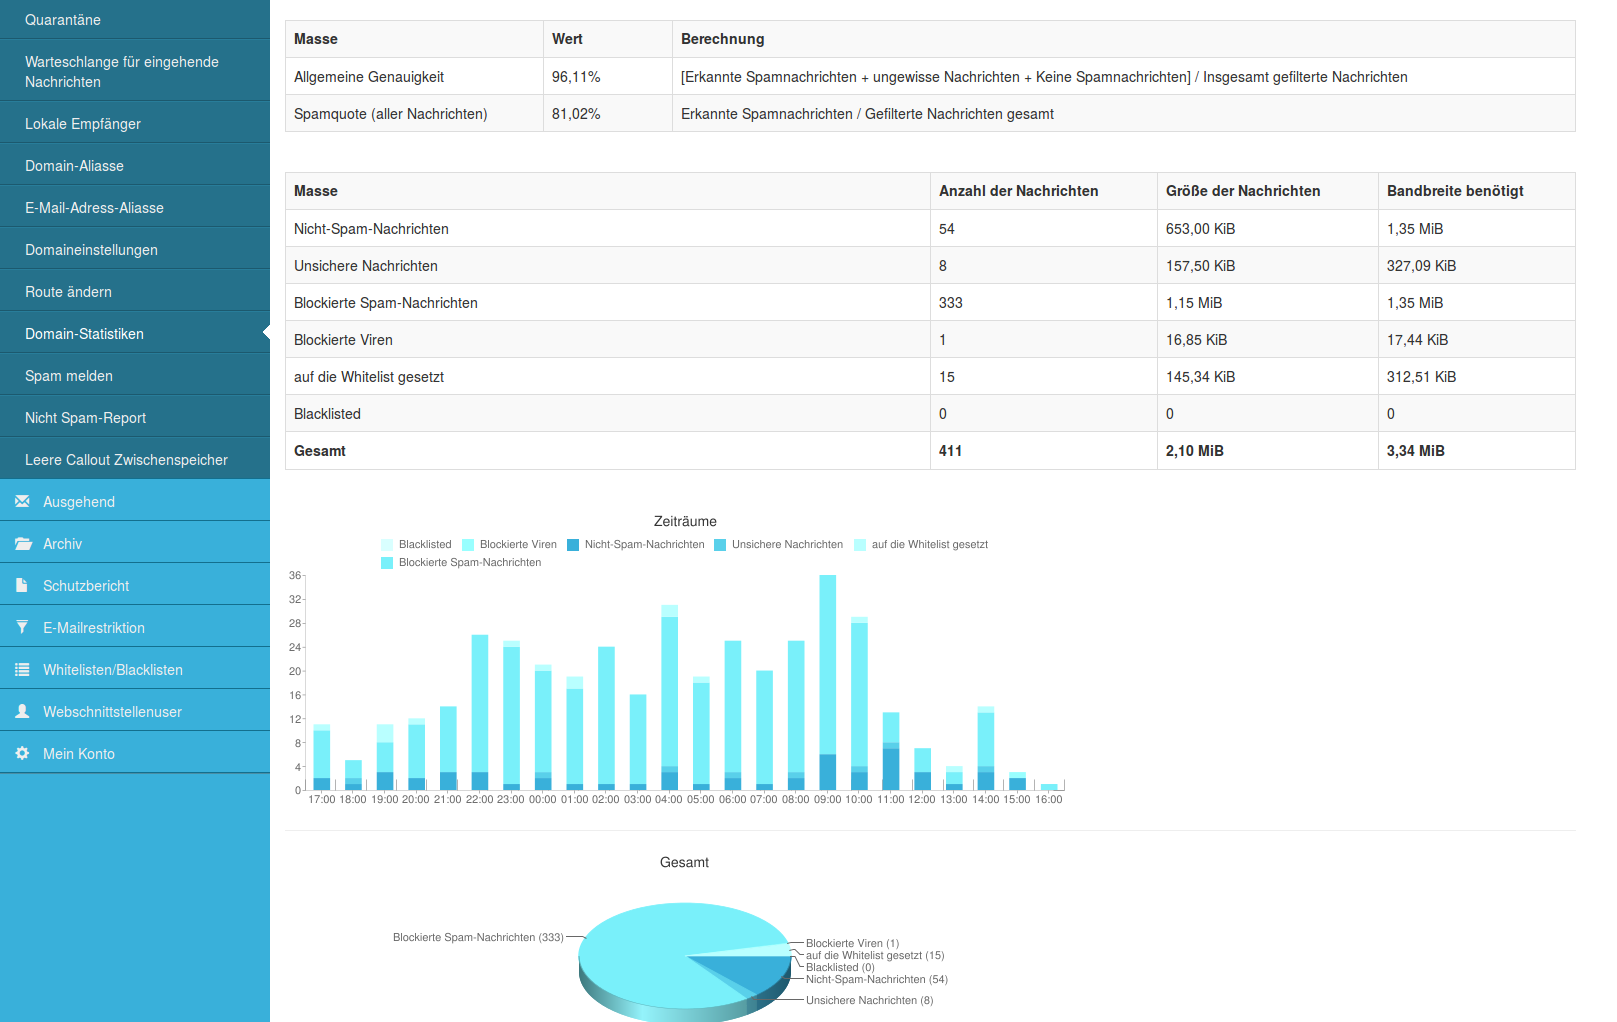Expand the Archiv section
This screenshot has width=1617, height=1022.
[62, 544]
